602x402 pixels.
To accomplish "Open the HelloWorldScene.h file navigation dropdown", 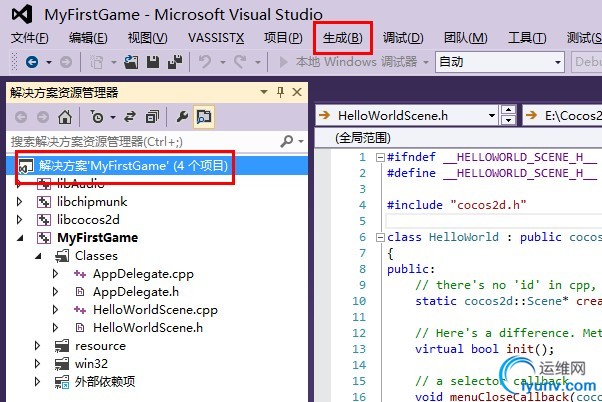I will 491,116.
